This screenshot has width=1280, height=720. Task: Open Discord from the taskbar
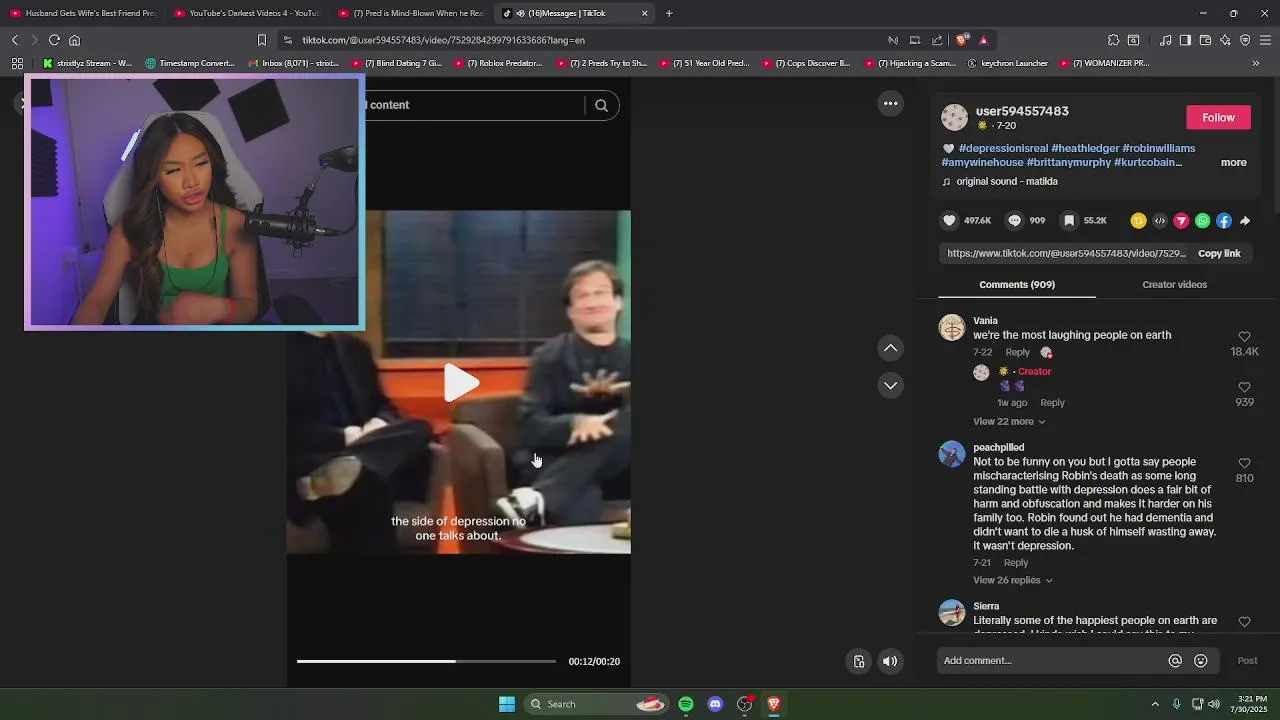tap(715, 704)
